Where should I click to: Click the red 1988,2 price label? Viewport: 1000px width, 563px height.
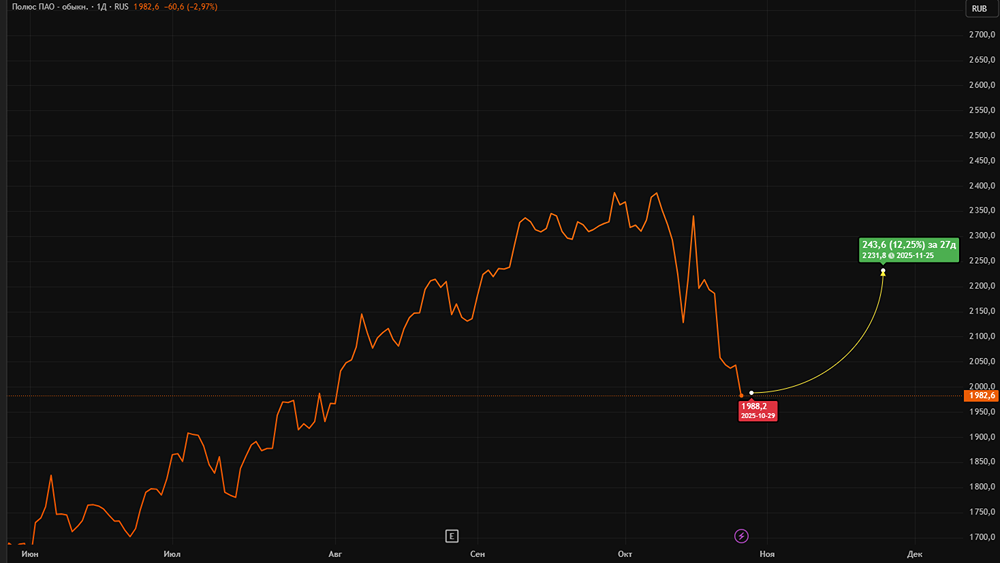click(x=758, y=411)
